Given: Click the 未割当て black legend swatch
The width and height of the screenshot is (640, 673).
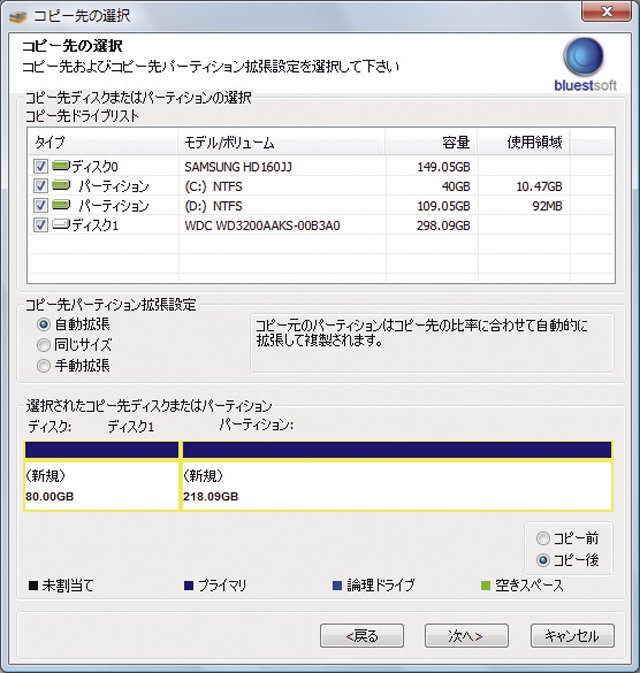Looking at the screenshot, I should pyautogui.click(x=33, y=585).
